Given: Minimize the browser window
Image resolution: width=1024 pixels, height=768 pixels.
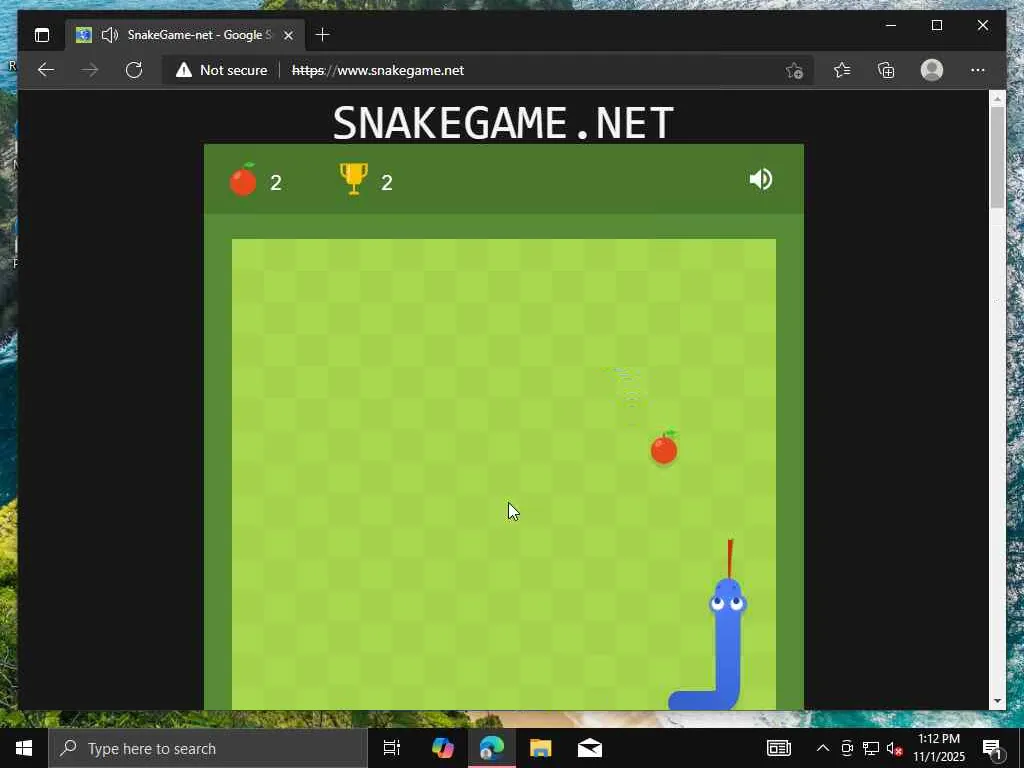Looking at the screenshot, I should [891, 25].
